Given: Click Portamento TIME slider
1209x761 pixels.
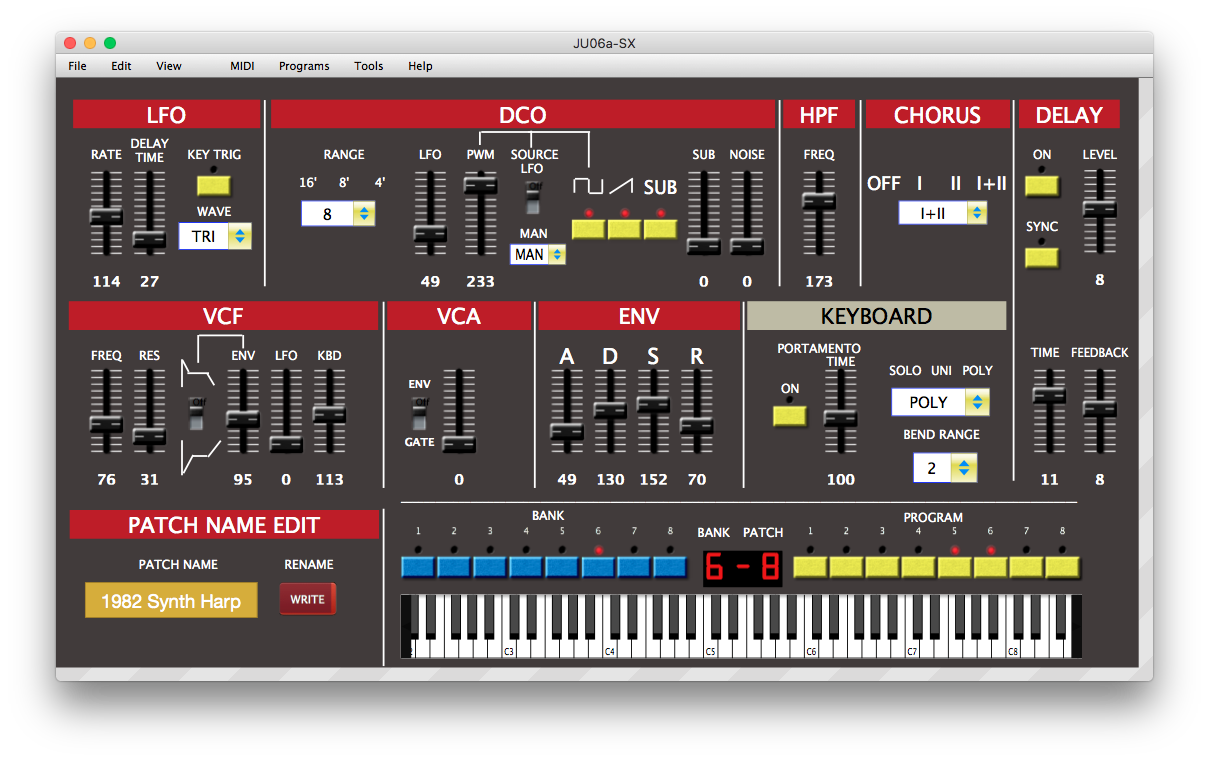Looking at the screenshot, I should coord(841,411).
